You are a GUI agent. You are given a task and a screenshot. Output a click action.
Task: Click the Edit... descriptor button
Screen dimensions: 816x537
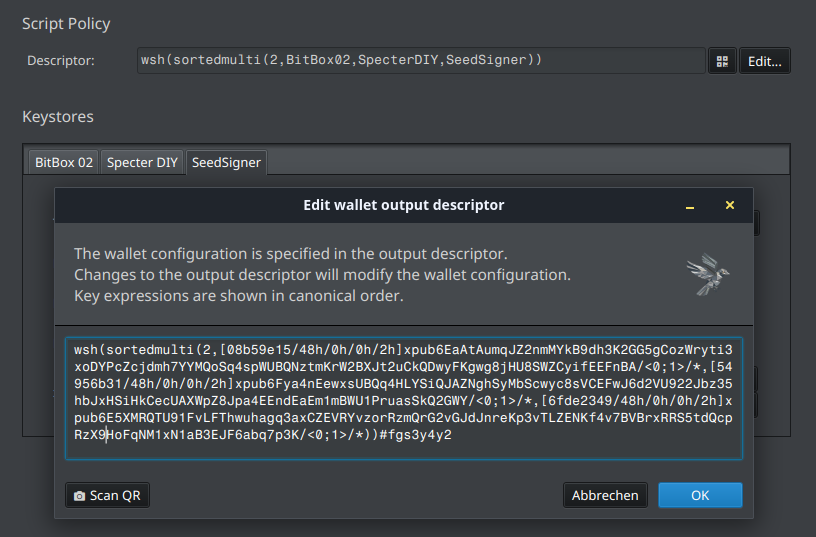pyautogui.click(x=764, y=61)
